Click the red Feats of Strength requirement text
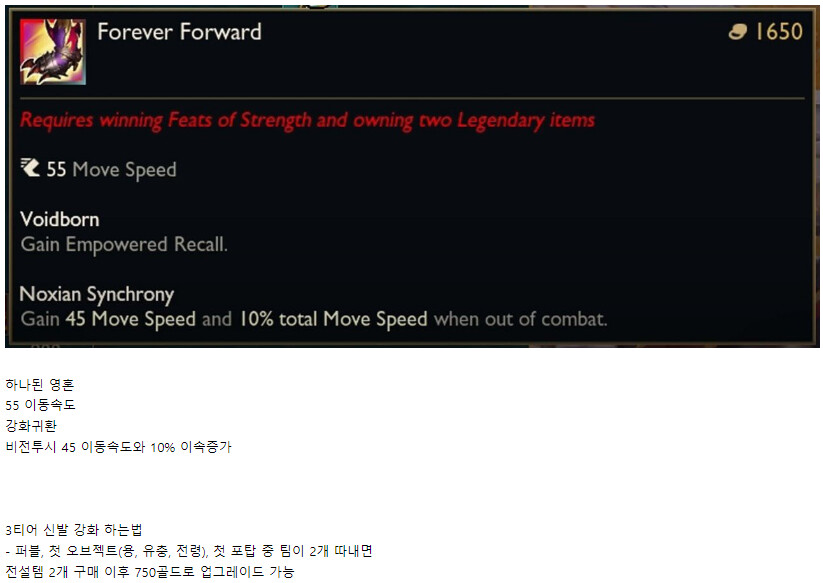The width and height of the screenshot is (823, 583). coord(307,120)
